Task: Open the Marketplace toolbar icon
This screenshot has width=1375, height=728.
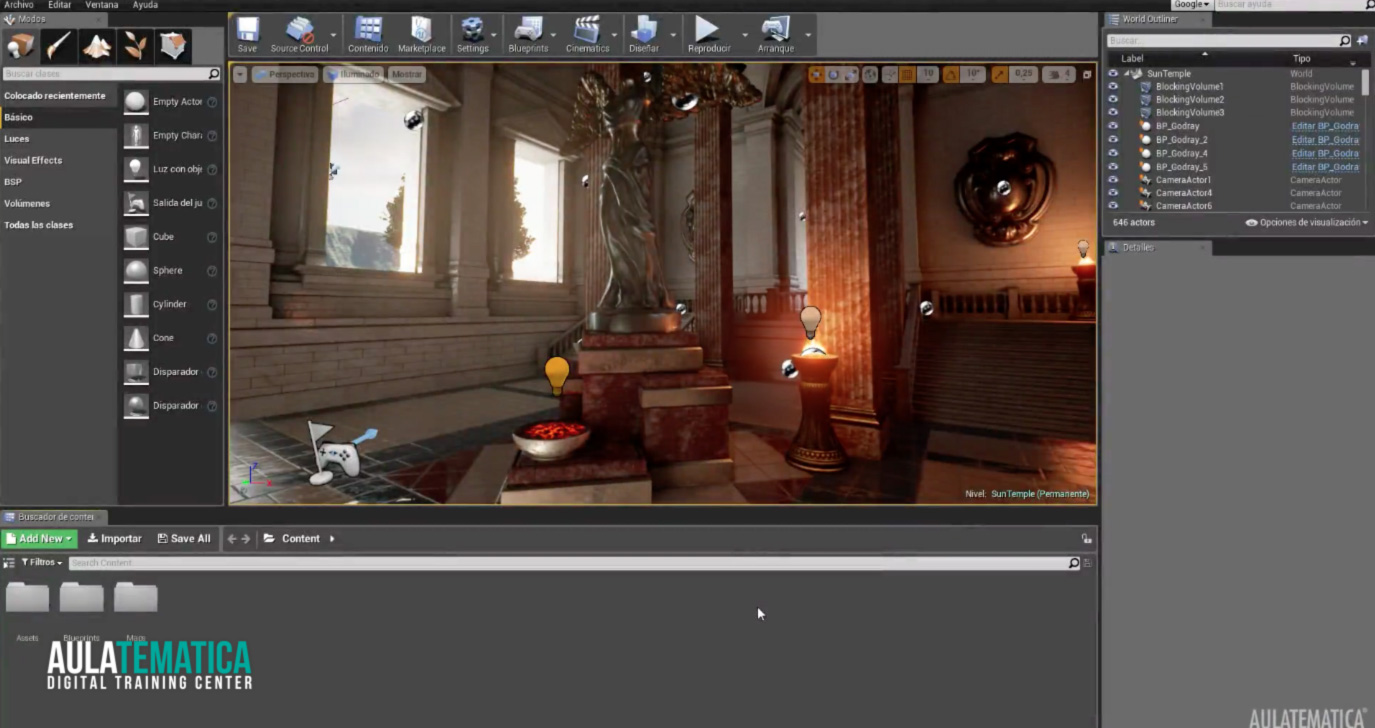Action: (x=421, y=35)
